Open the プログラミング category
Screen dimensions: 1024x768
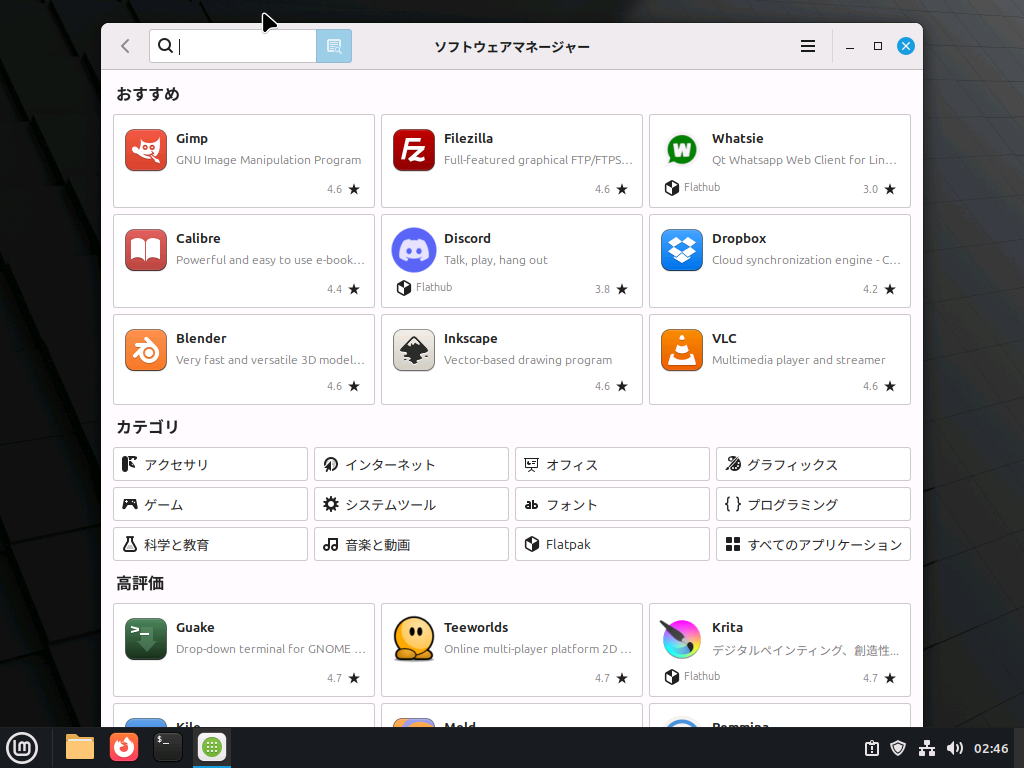coord(813,505)
